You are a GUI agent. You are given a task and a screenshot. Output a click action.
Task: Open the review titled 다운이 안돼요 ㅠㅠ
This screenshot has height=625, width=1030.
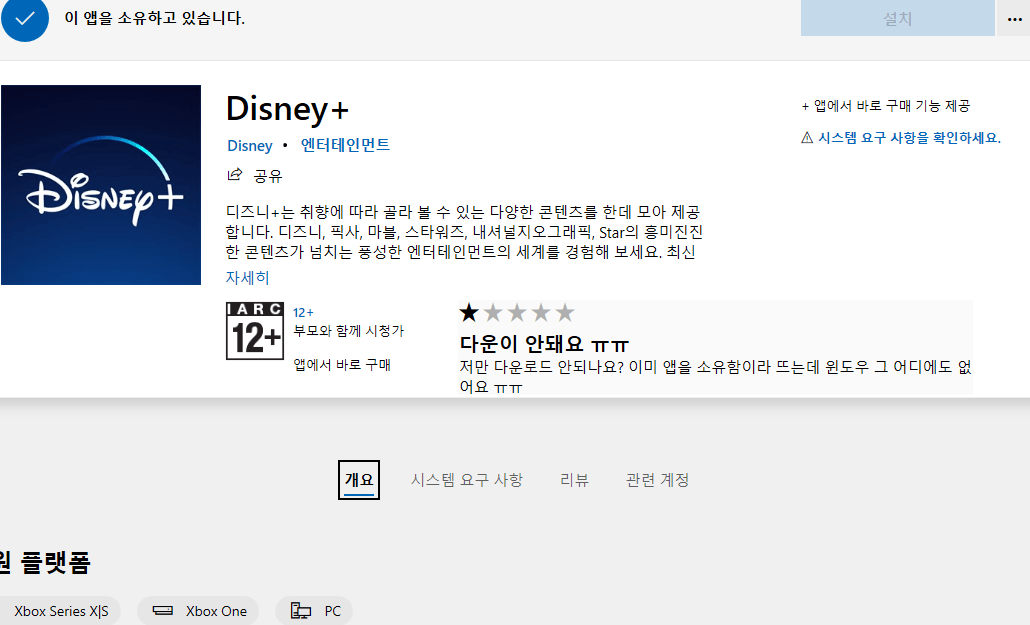point(544,344)
